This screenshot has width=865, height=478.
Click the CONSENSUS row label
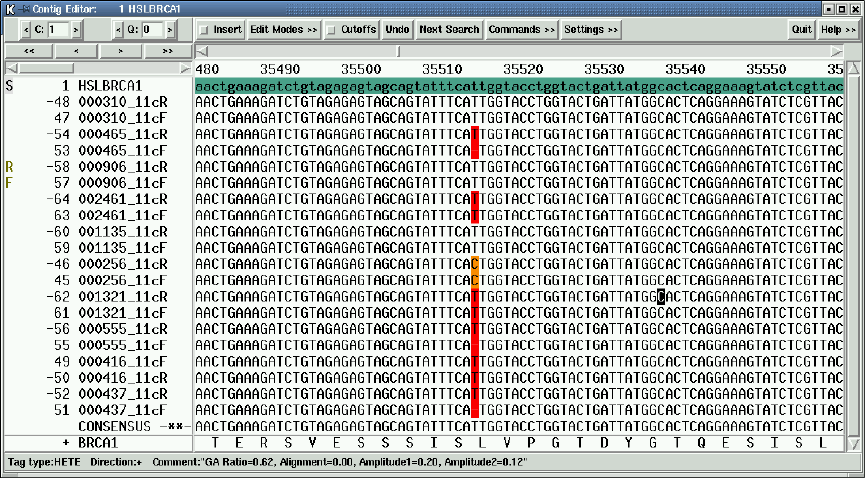(114, 426)
